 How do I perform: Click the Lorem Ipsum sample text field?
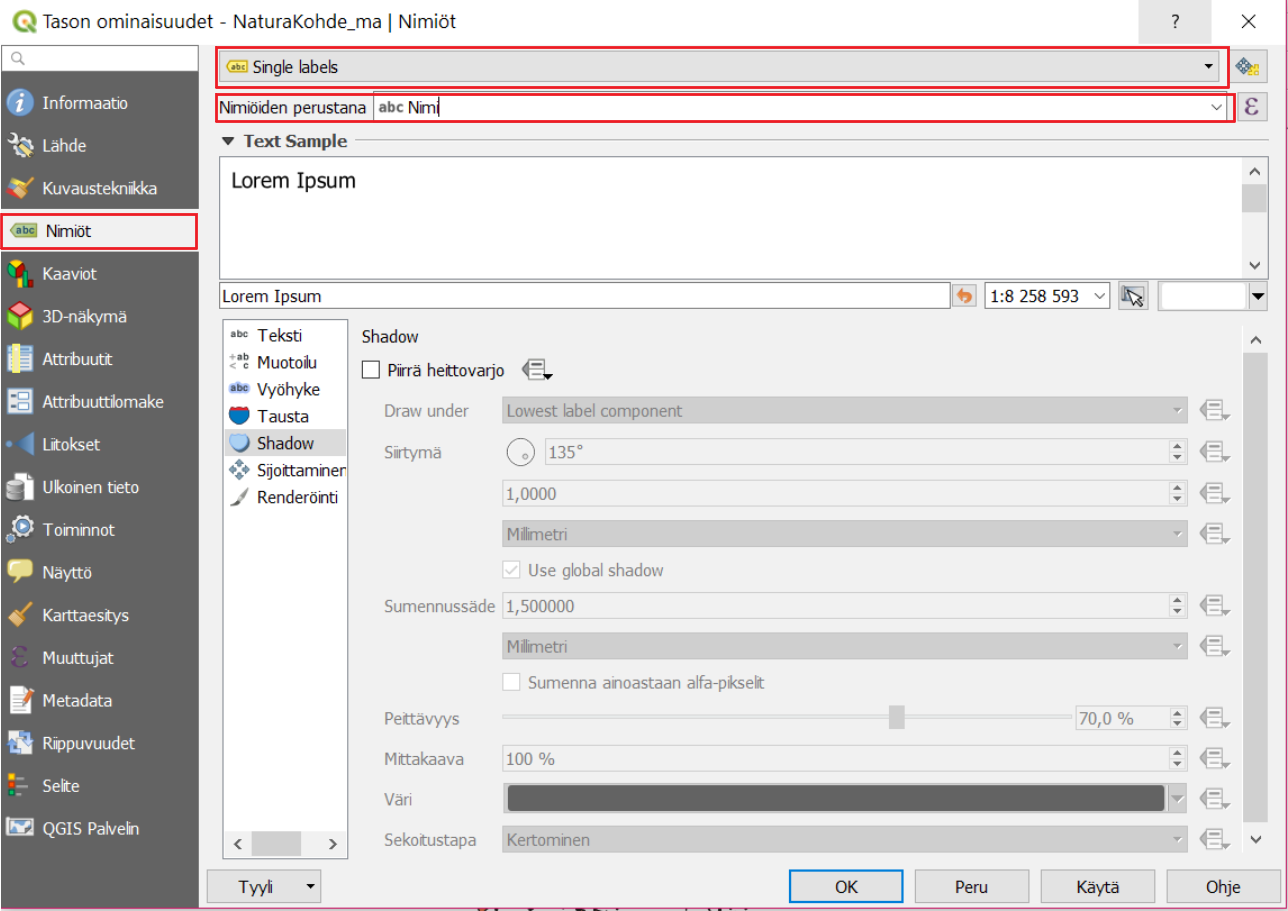(x=584, y=296)
